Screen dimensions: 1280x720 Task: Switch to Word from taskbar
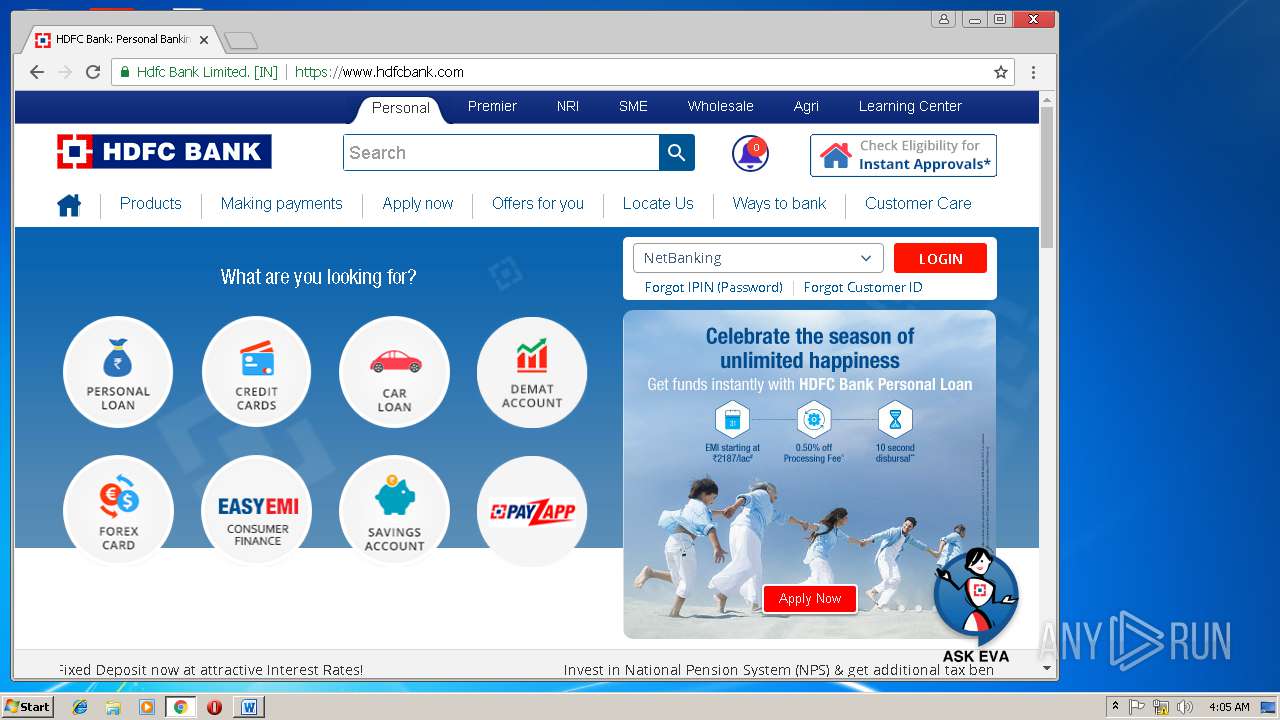point(248,707)
